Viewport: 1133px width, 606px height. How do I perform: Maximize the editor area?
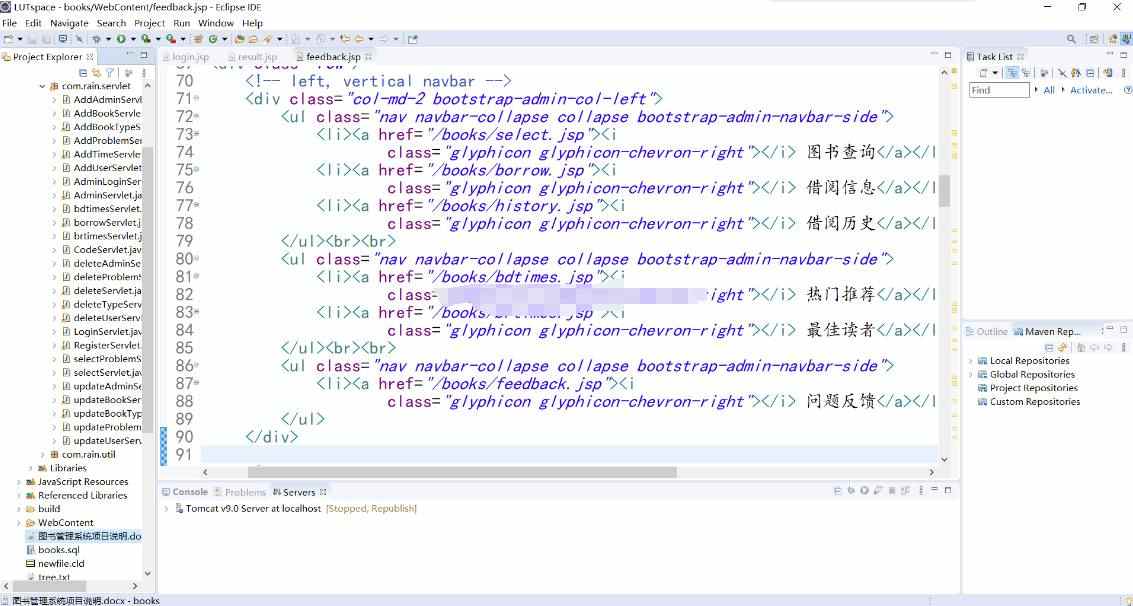[948, 55]
